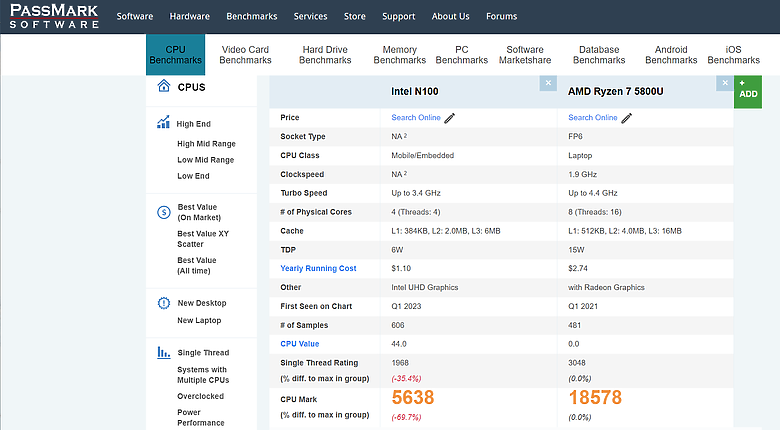This screenshot has height=430, width=780.
Task: Edit price pencil icon for Intel N100
Action: 450,118
